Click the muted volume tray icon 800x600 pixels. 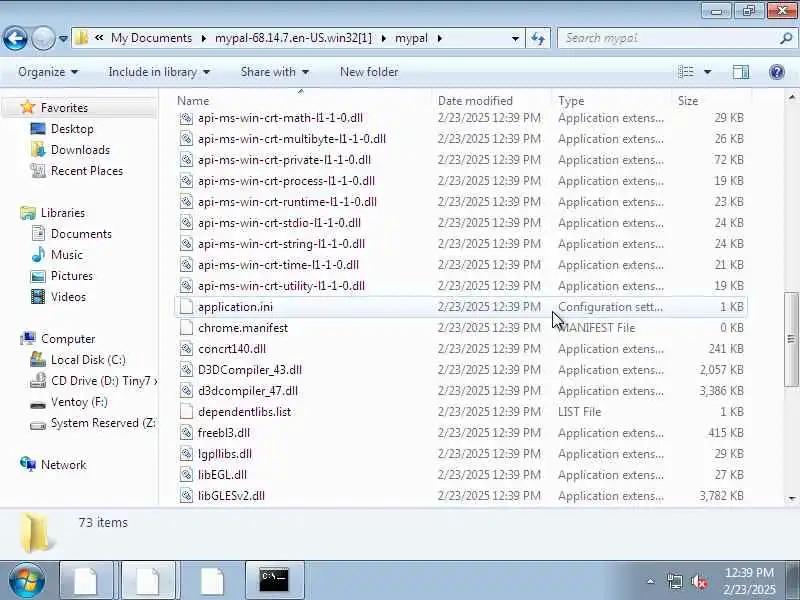pyautogui.click(x=699, y=581)
